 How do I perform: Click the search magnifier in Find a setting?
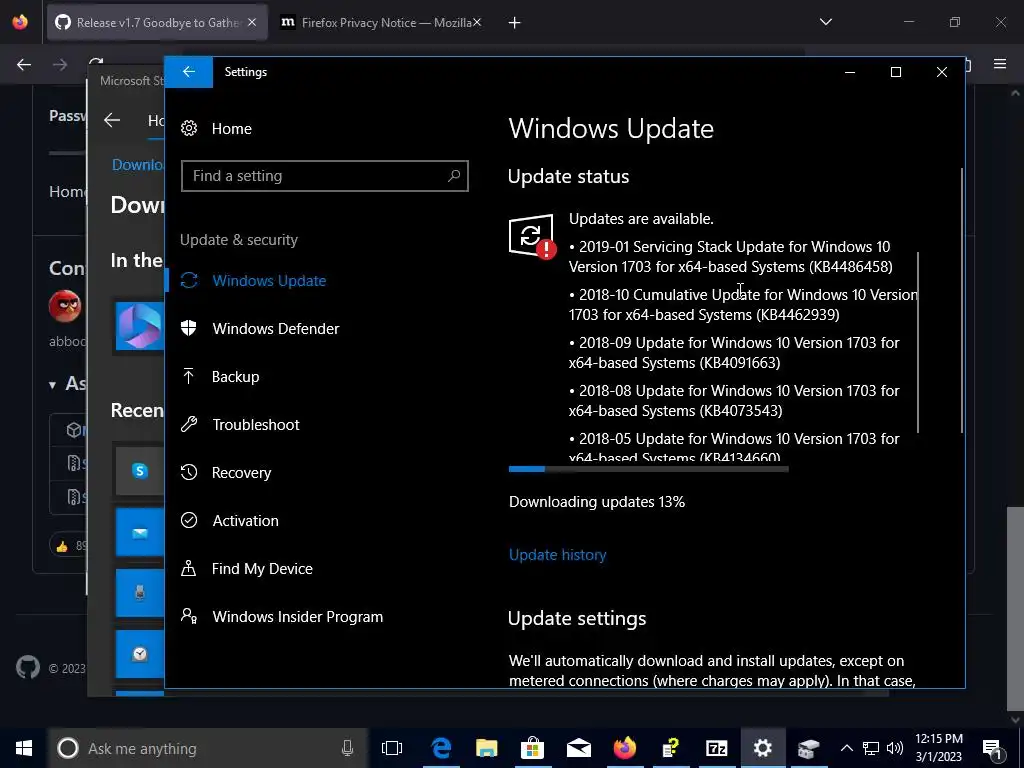[454, 176]
